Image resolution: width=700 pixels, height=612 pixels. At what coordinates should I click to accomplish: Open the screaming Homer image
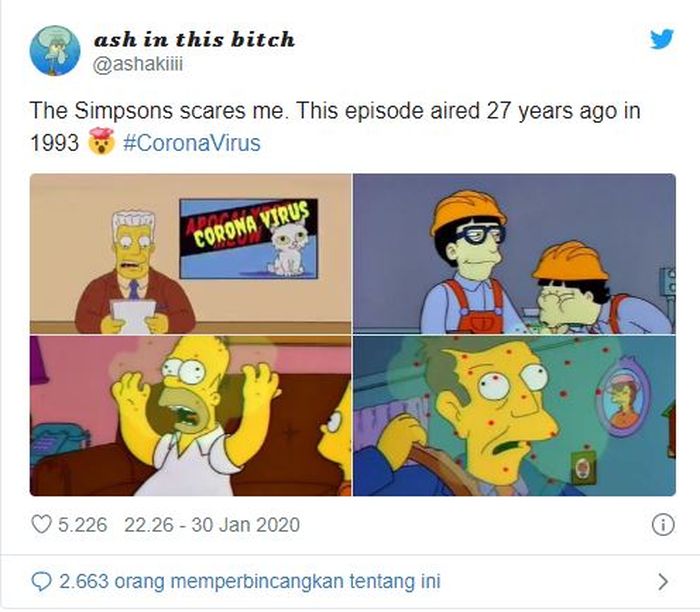pyautogui.click(x=191, y=416)
